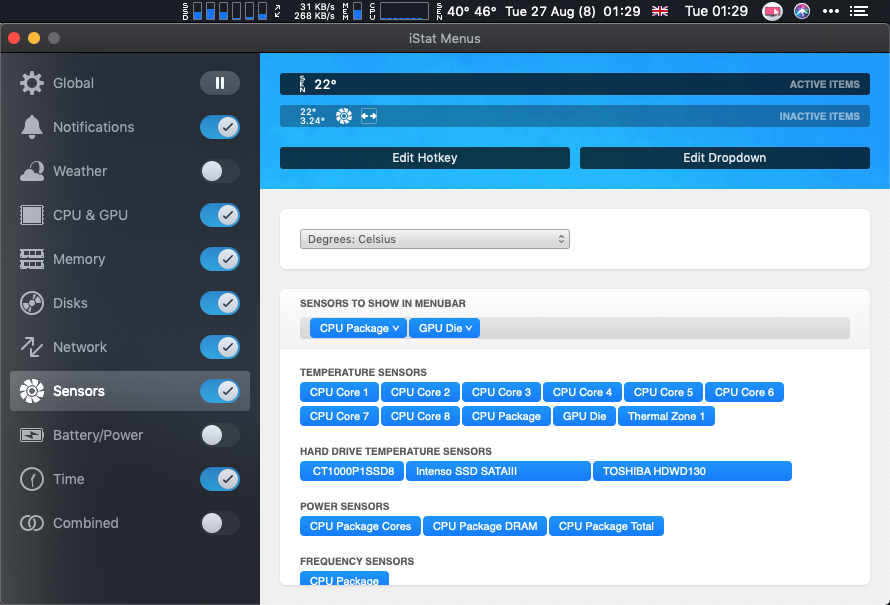Click the Memory RAM icon
The image size is (890, 605).
click(32, 259)
